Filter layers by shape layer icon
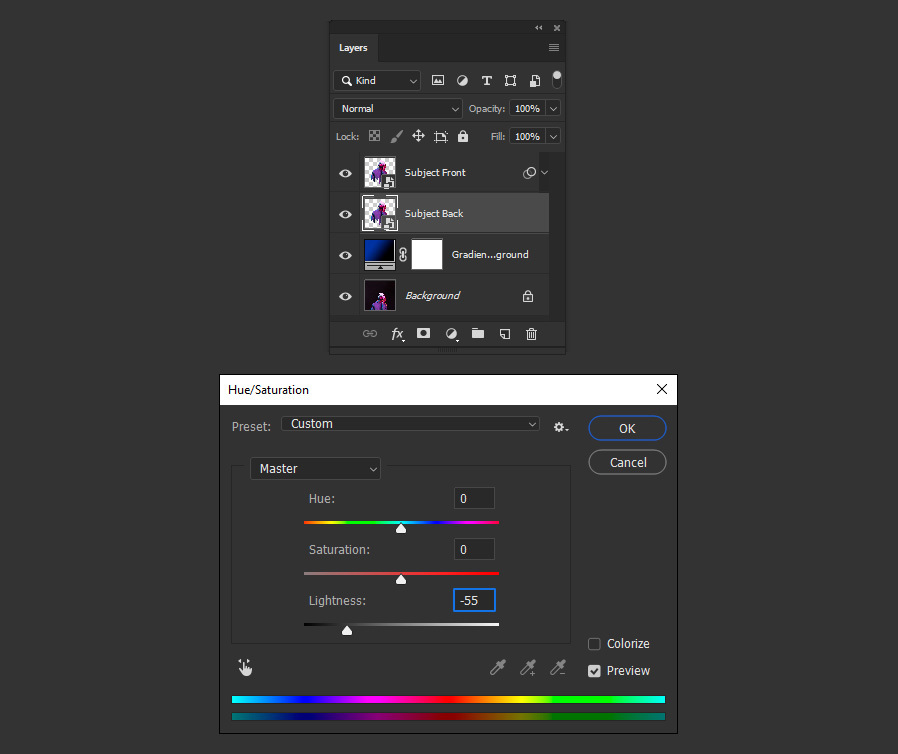The height and width of the screenshot is (754, 898). [x=510, y=81]
